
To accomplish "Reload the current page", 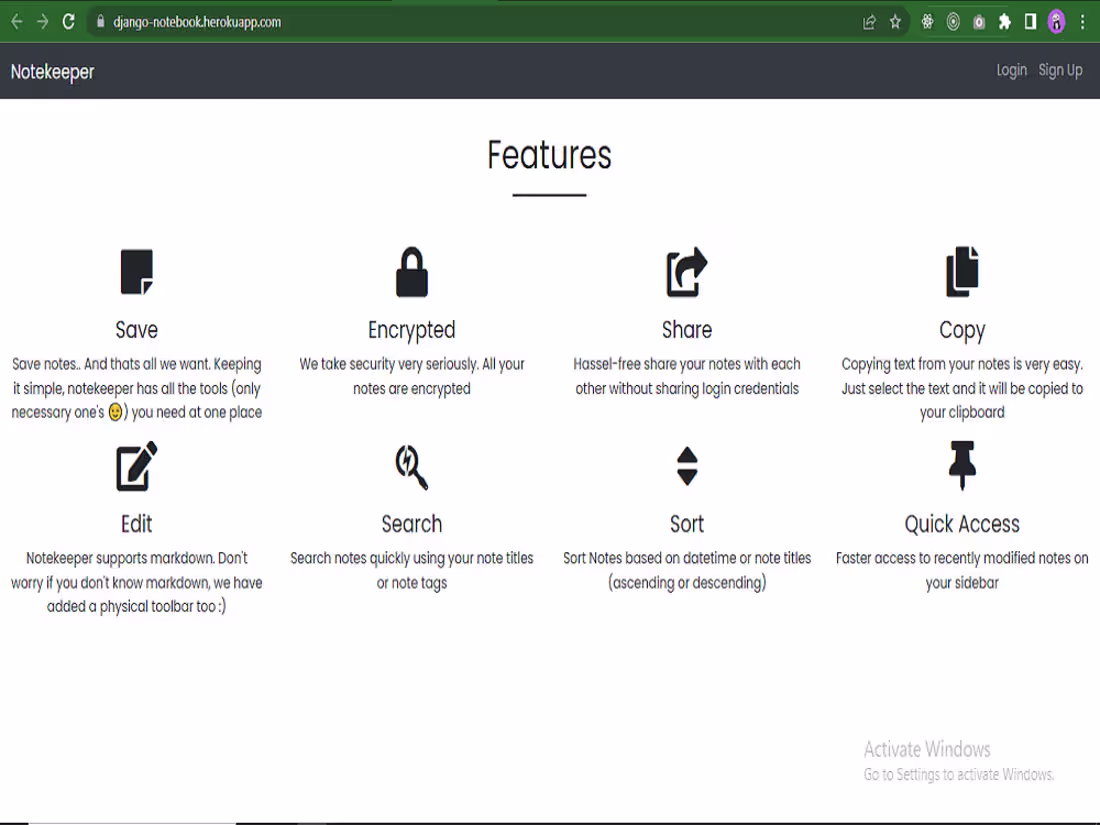I will pos(68,20).
